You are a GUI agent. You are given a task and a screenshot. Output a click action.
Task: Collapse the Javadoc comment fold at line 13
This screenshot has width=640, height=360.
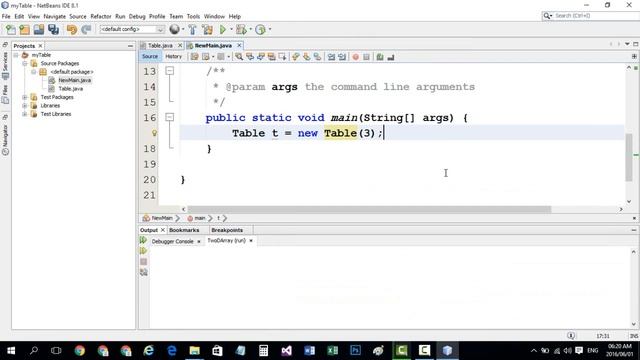pos(170,71)
